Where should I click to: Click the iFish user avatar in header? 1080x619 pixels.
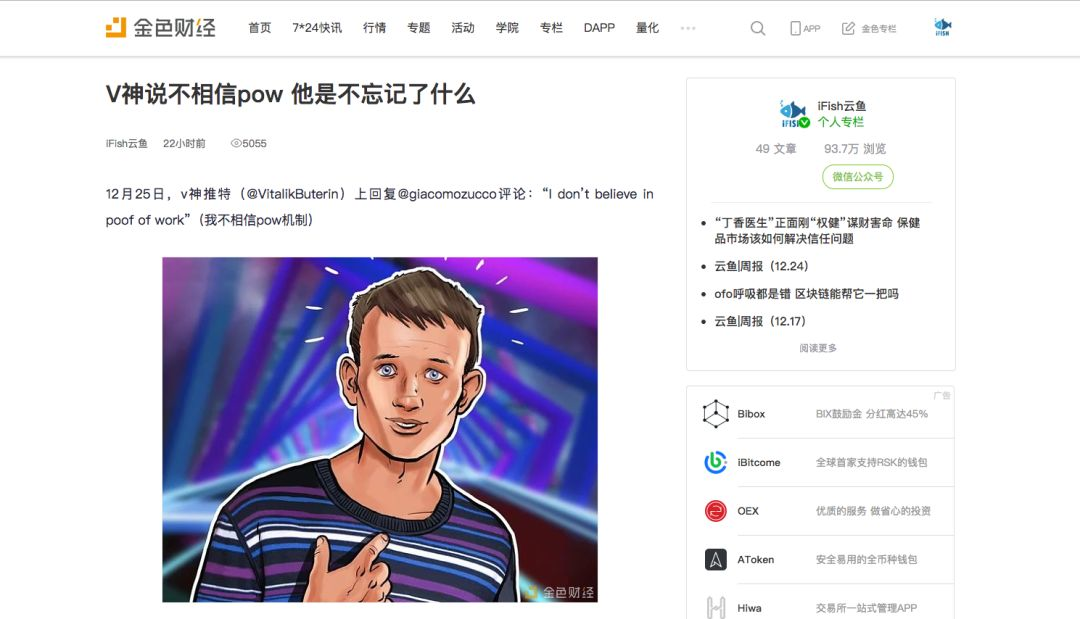click(x=942, y=28)
